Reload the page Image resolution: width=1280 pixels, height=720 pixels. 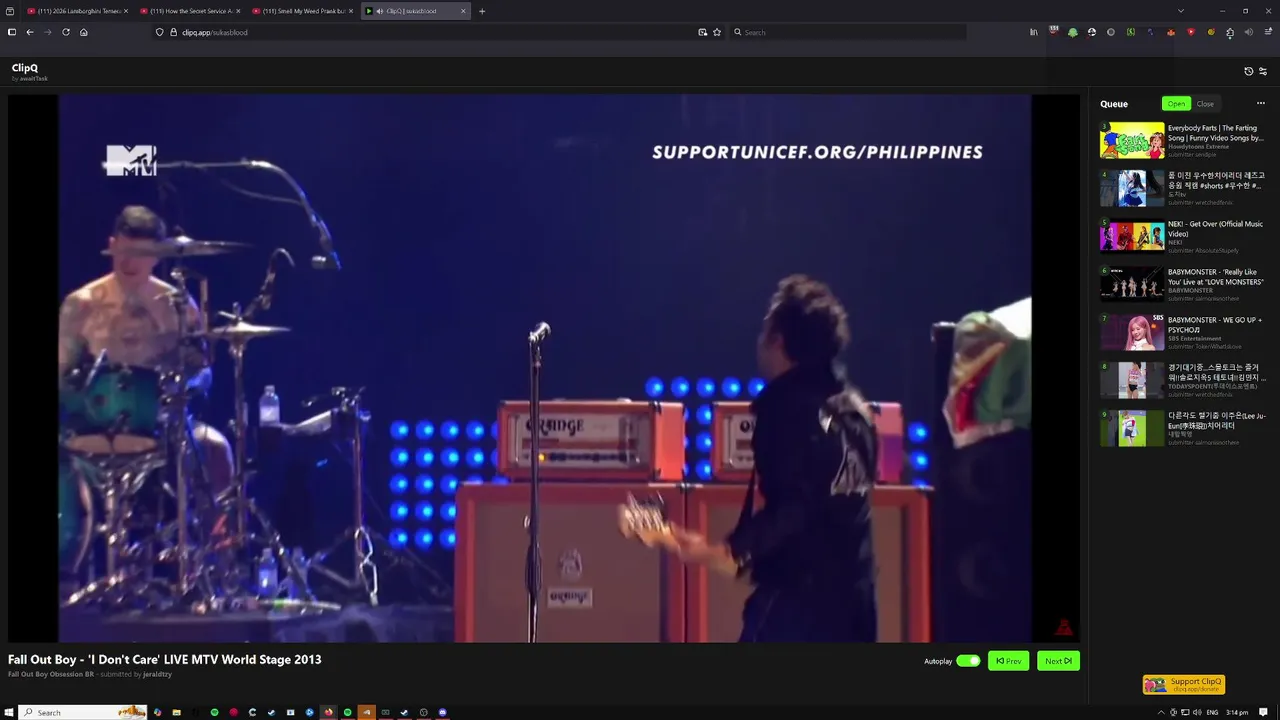[x=66, y=32]
